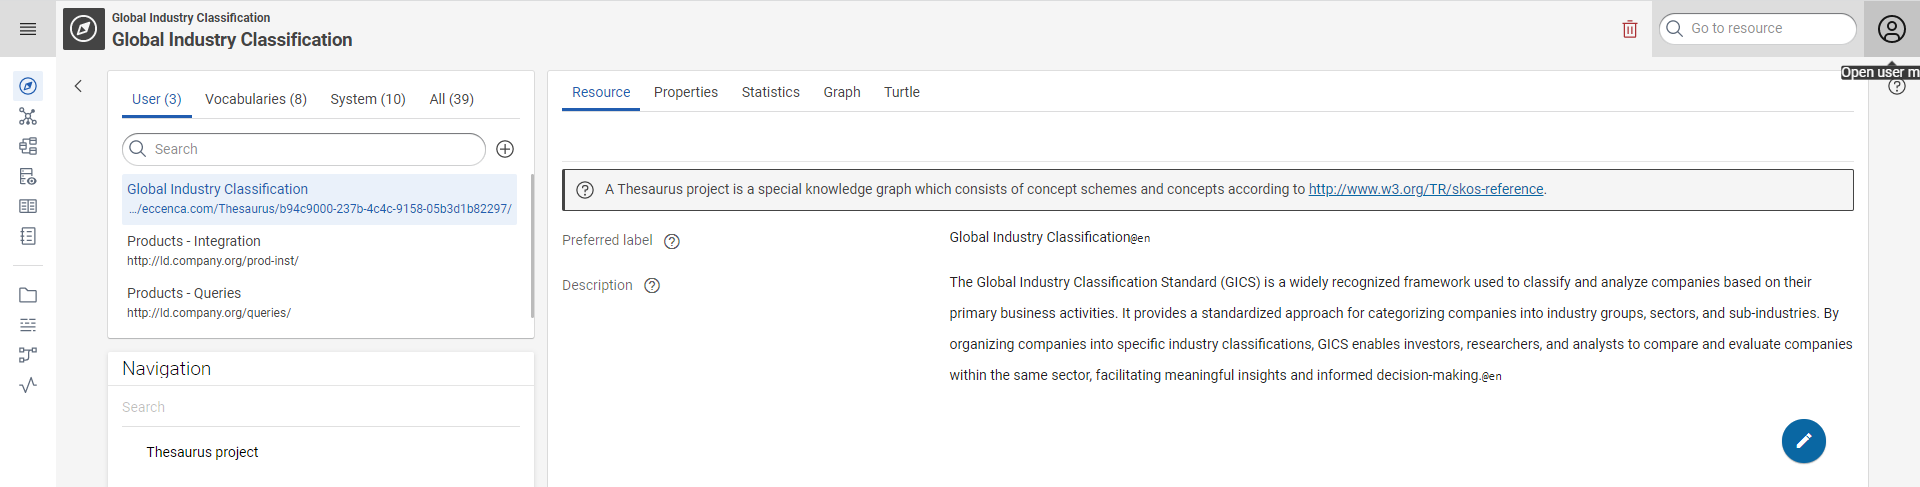Click the activity pulse sidebar icon
Viewport: 1920px width, 487px height.
coord(28,385)
